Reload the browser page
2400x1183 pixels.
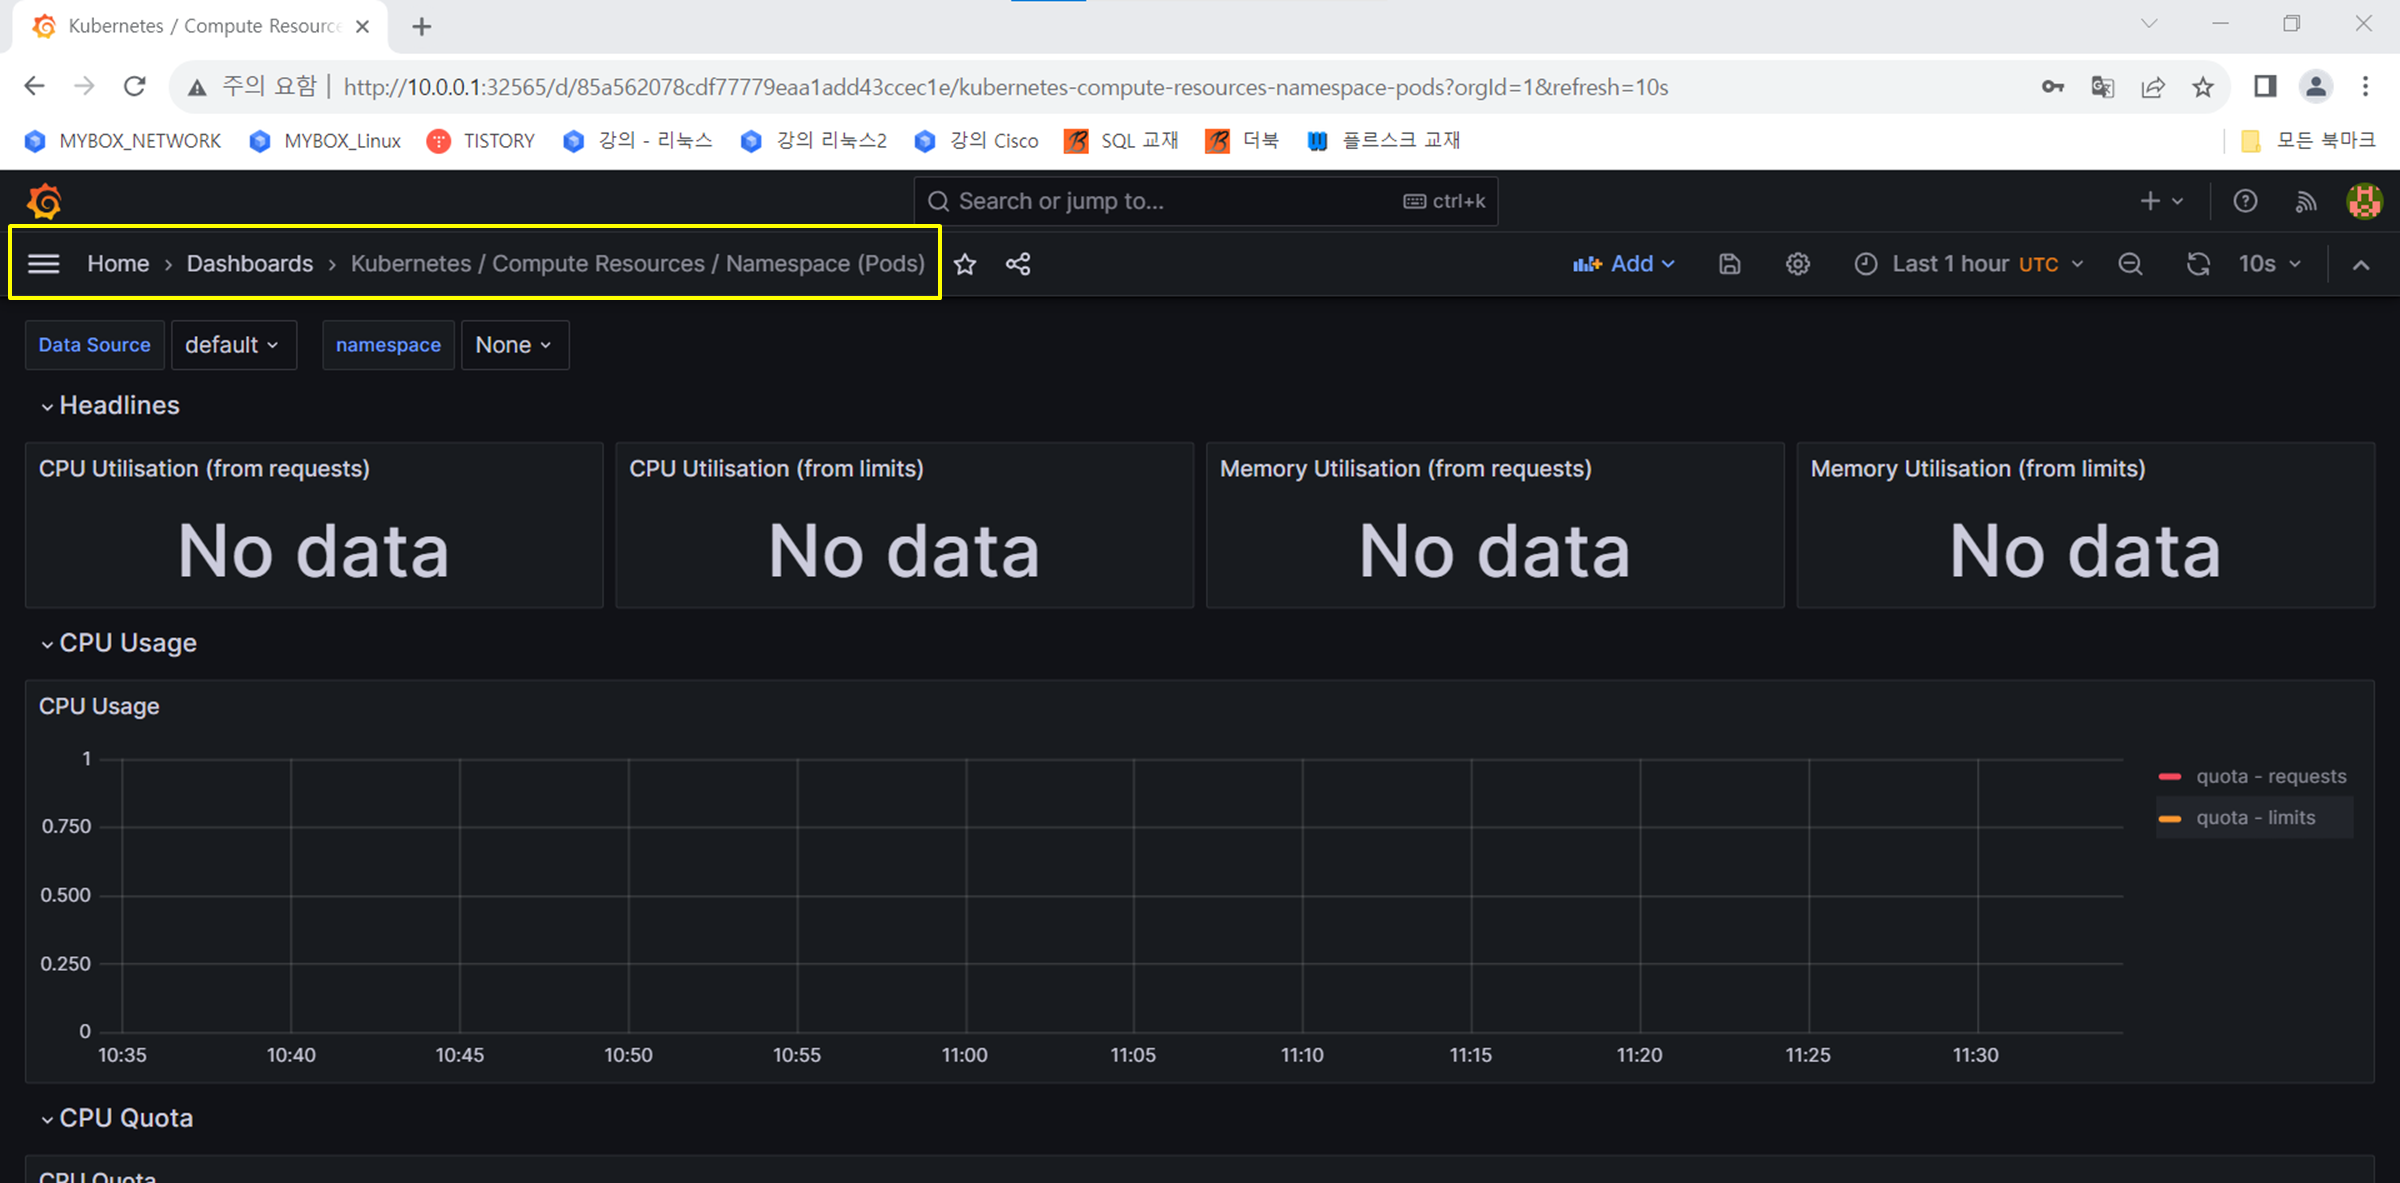tap(135, 86)
